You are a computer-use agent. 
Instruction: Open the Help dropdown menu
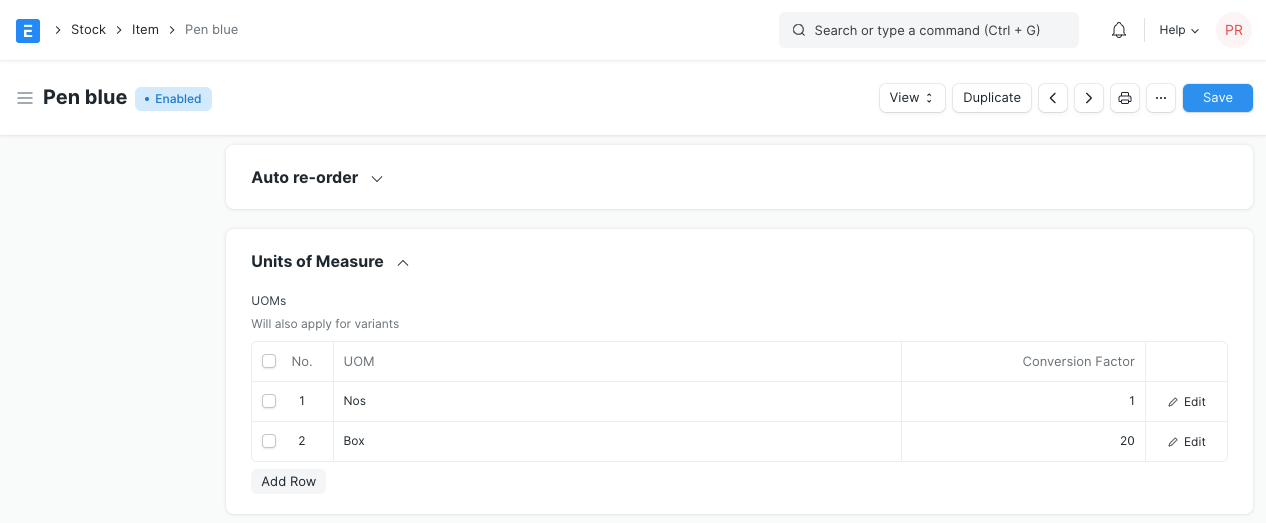click(x=1179, y=30)
